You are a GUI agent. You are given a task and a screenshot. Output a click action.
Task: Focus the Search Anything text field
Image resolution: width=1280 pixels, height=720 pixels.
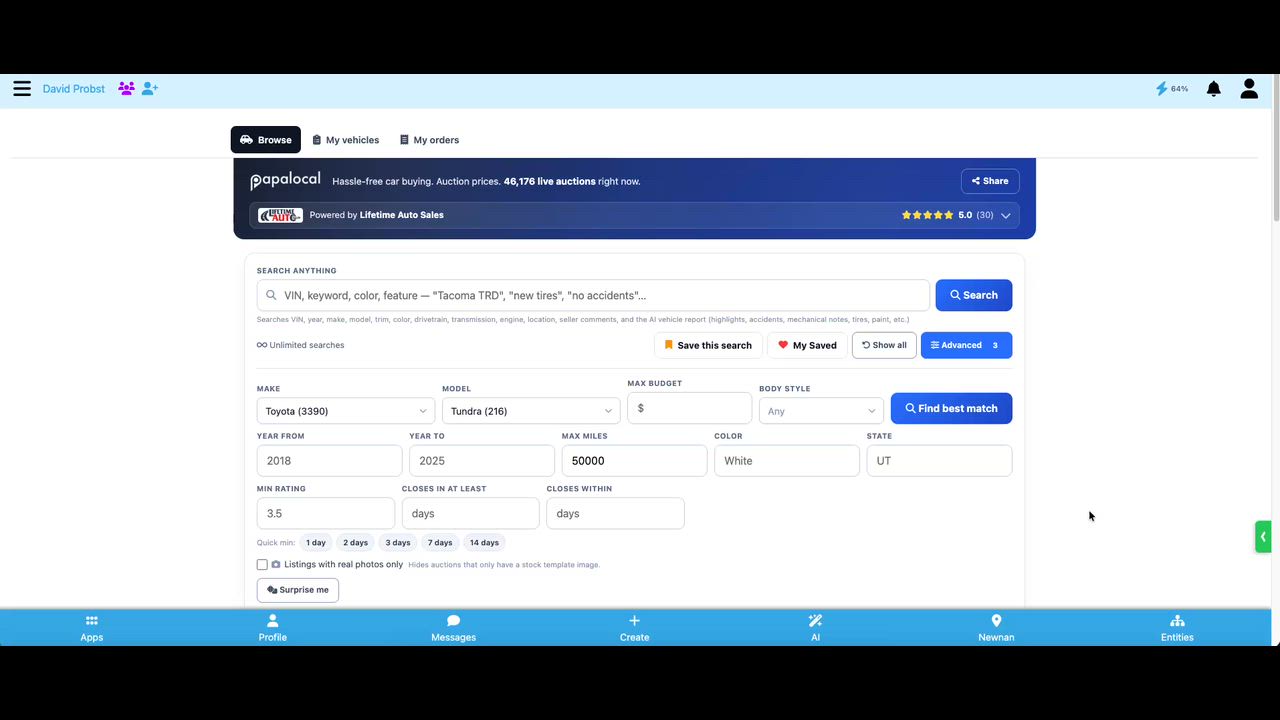coord(593,295)
